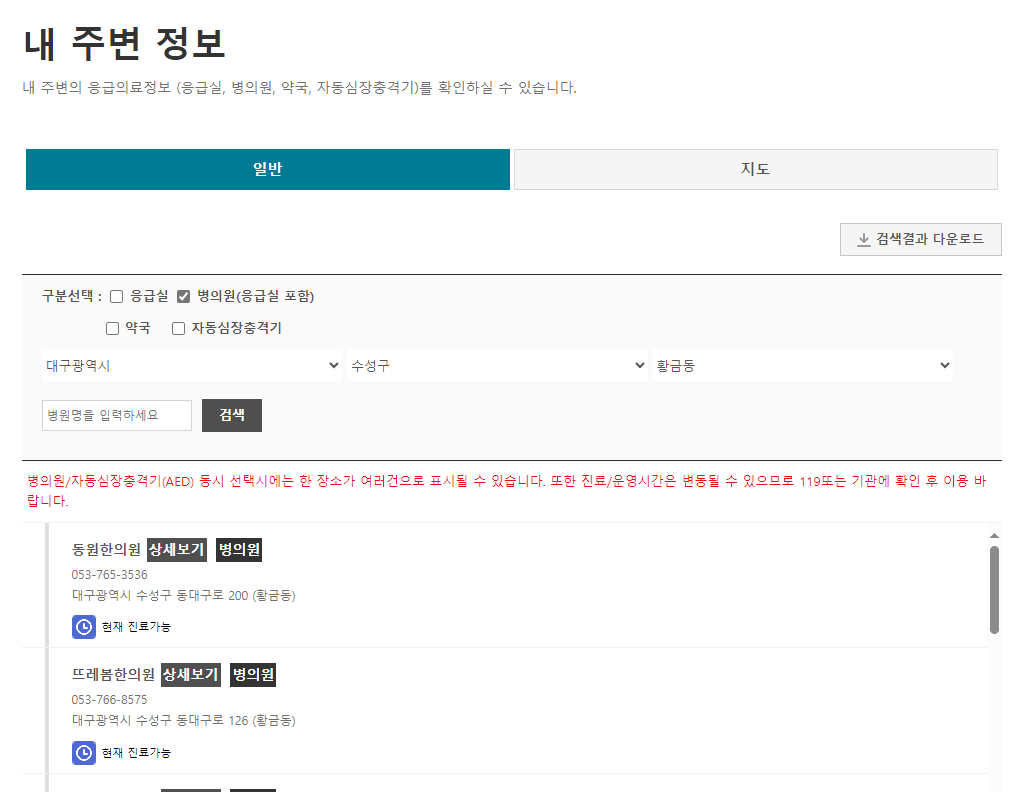The height and width of the screenshot is (792, 1028).
Task: Click the 병의원 tag beside 동원한의원
Action: [x=239, y=549]
